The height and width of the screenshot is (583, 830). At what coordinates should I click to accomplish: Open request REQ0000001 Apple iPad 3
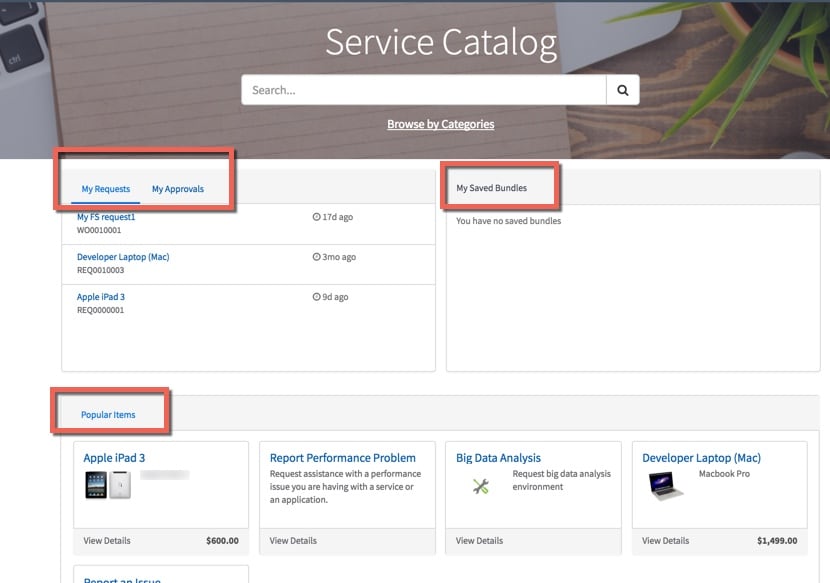click(x=101, y=296)
